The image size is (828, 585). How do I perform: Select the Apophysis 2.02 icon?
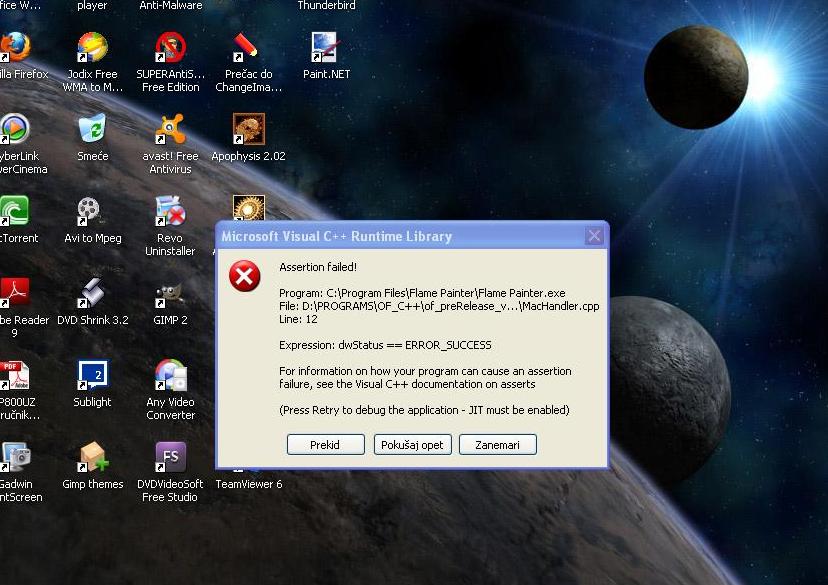click(x=248, y=129)
